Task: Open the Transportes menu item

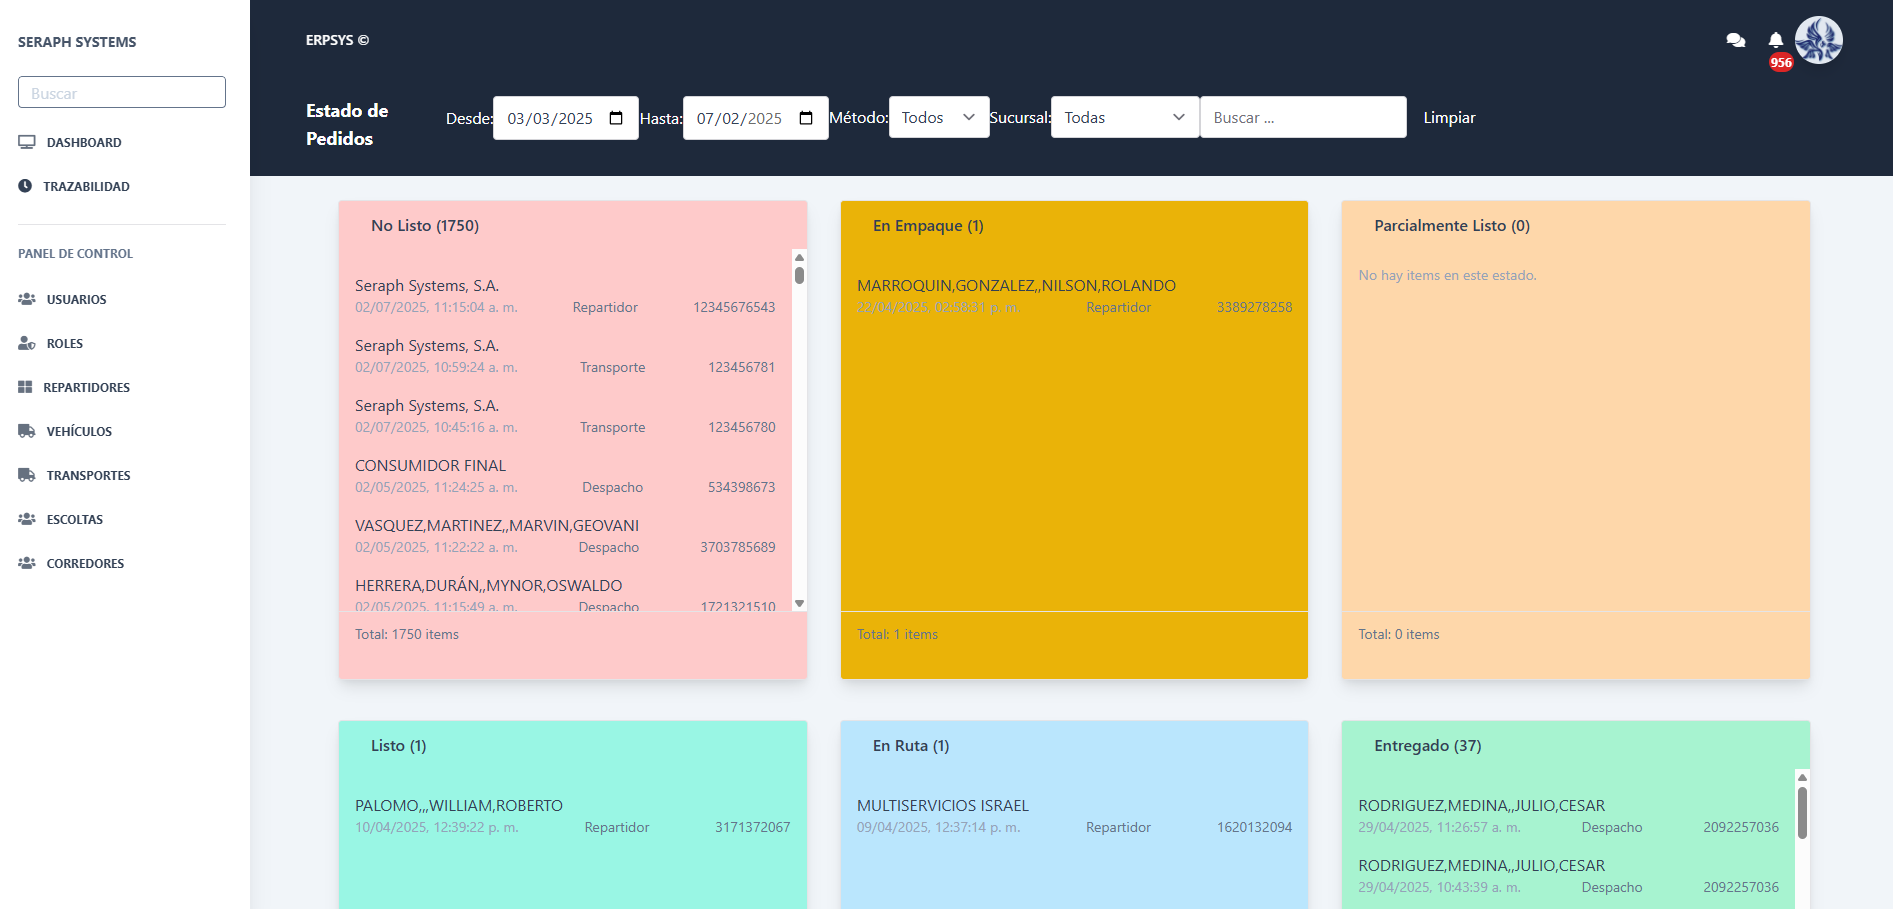Action: (88, 475)
